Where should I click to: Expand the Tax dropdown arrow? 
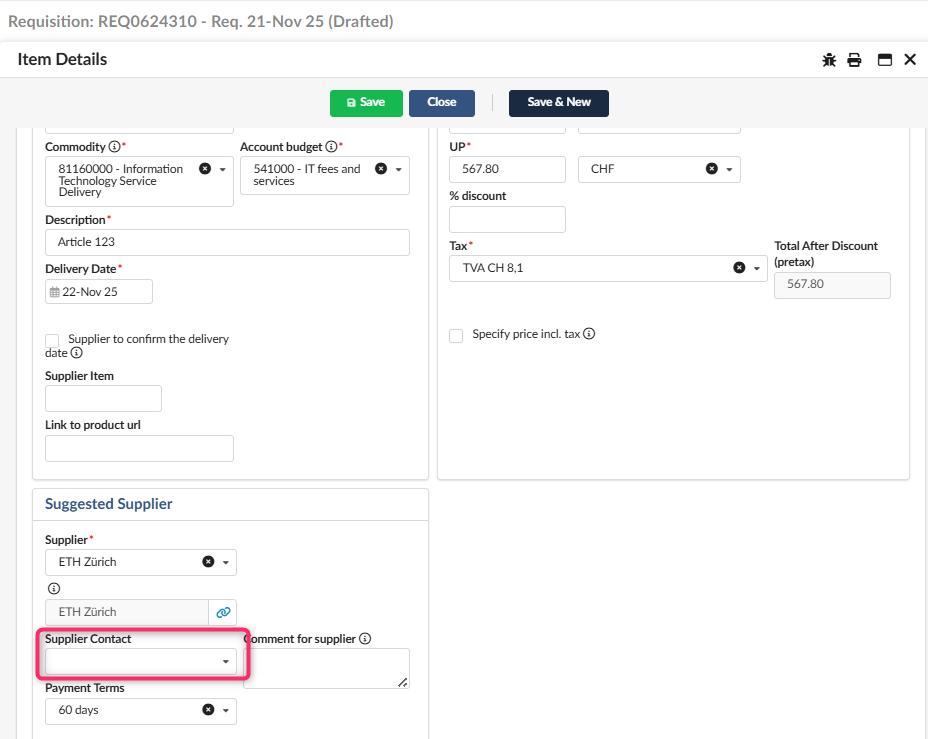point(757,269)
